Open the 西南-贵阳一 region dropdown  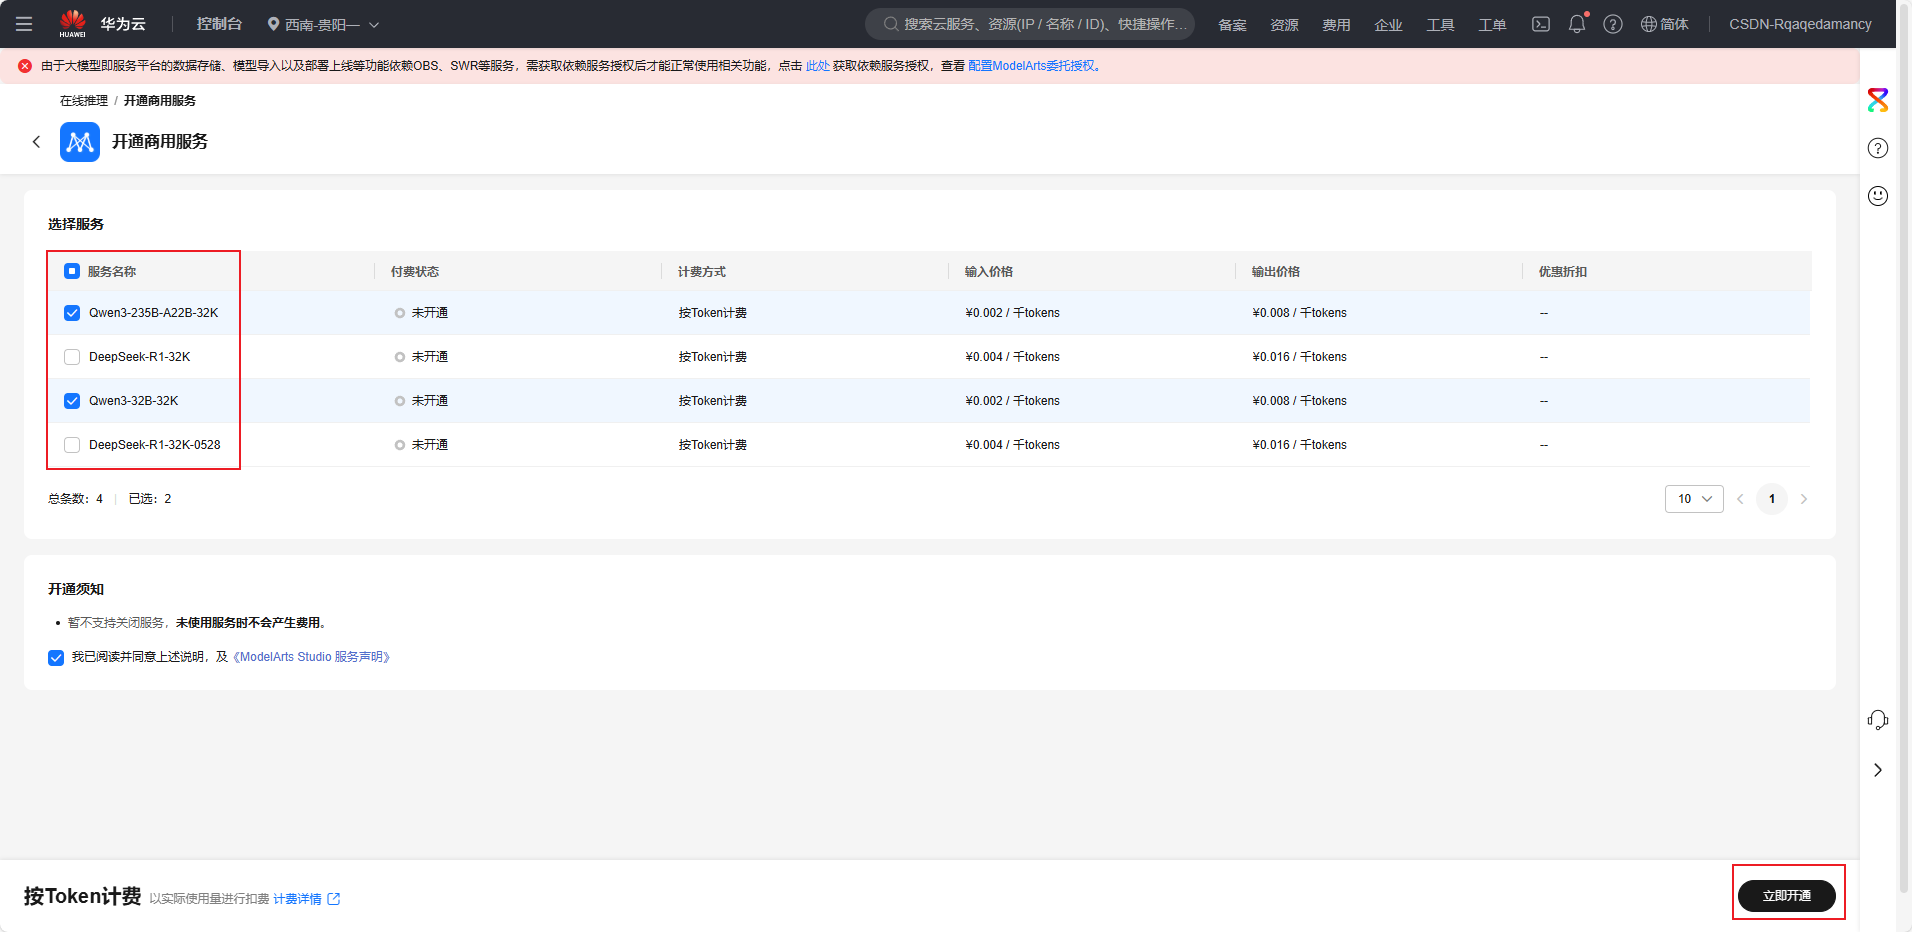pyautogui.click(x=323, y=24)
